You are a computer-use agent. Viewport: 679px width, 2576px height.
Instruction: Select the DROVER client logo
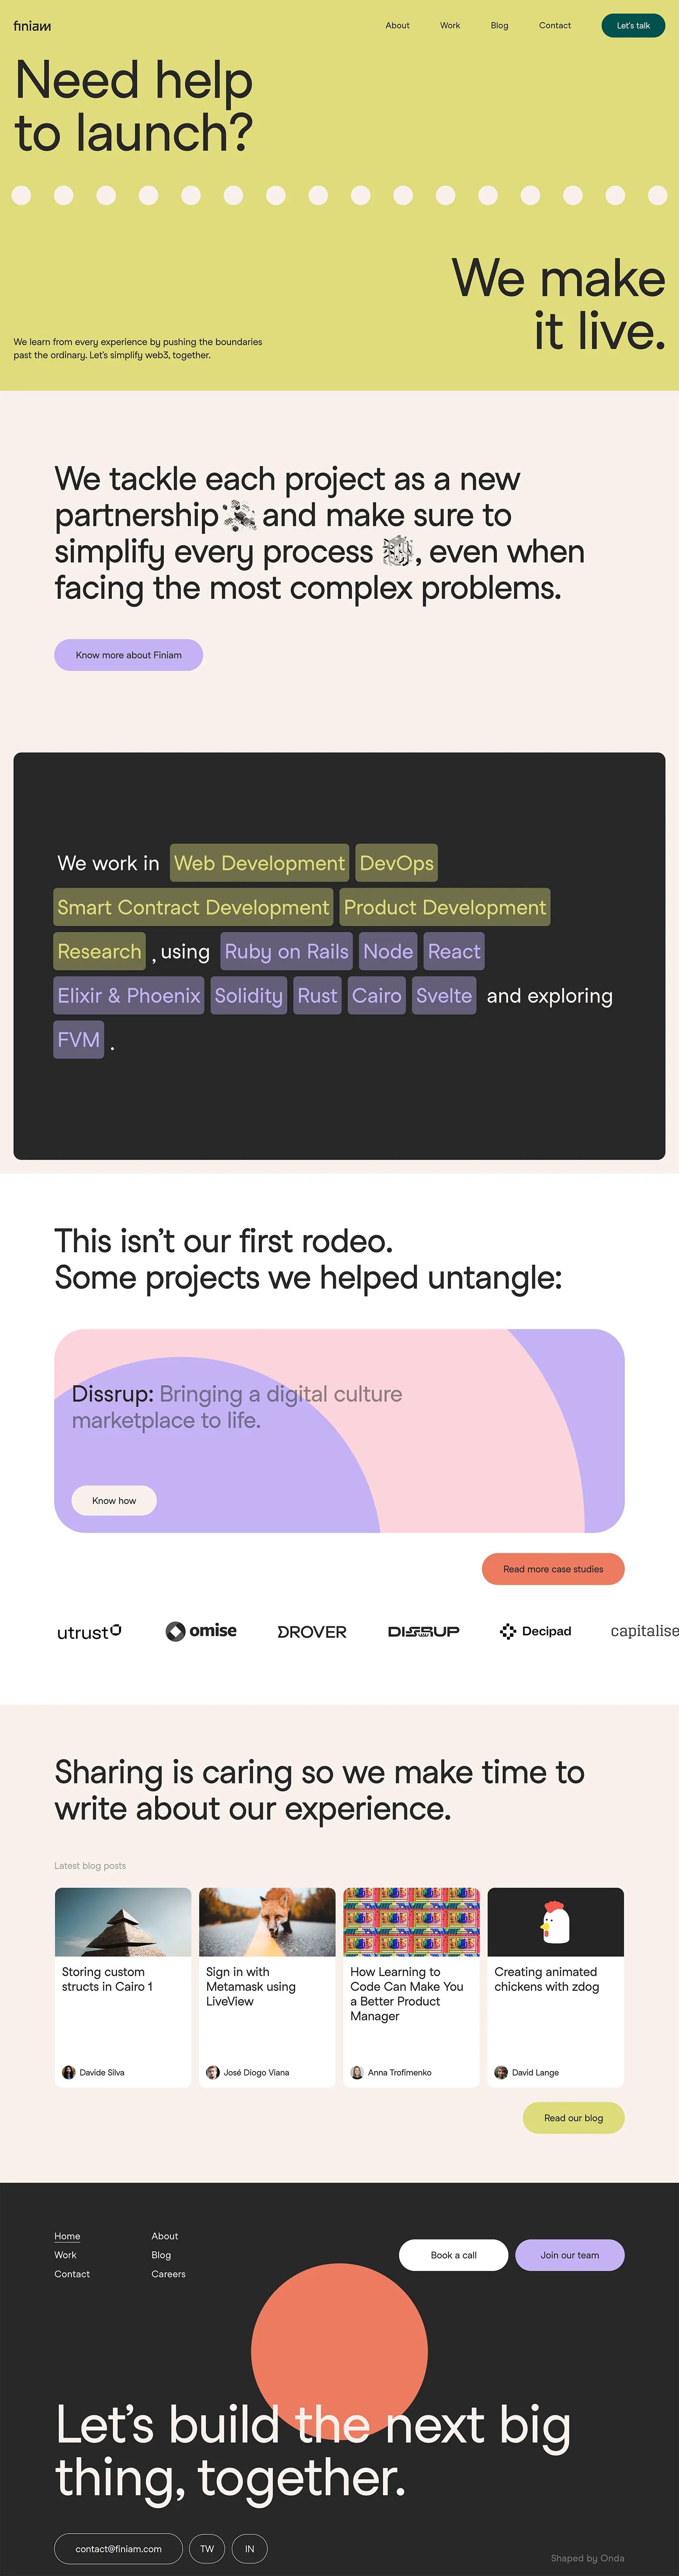[312, 1632]
